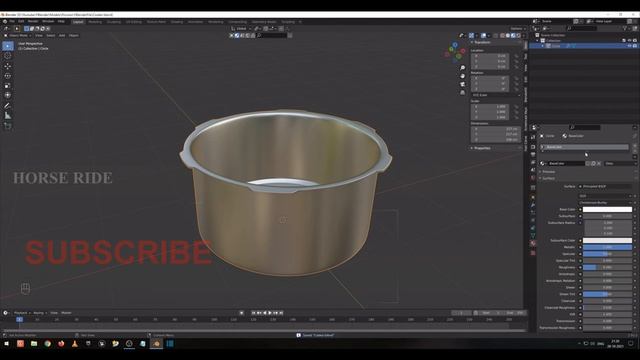Image resolution: width=640 pixels, height=360 pixels.
Task: Open the viewport Object menu
Action: 73,36
